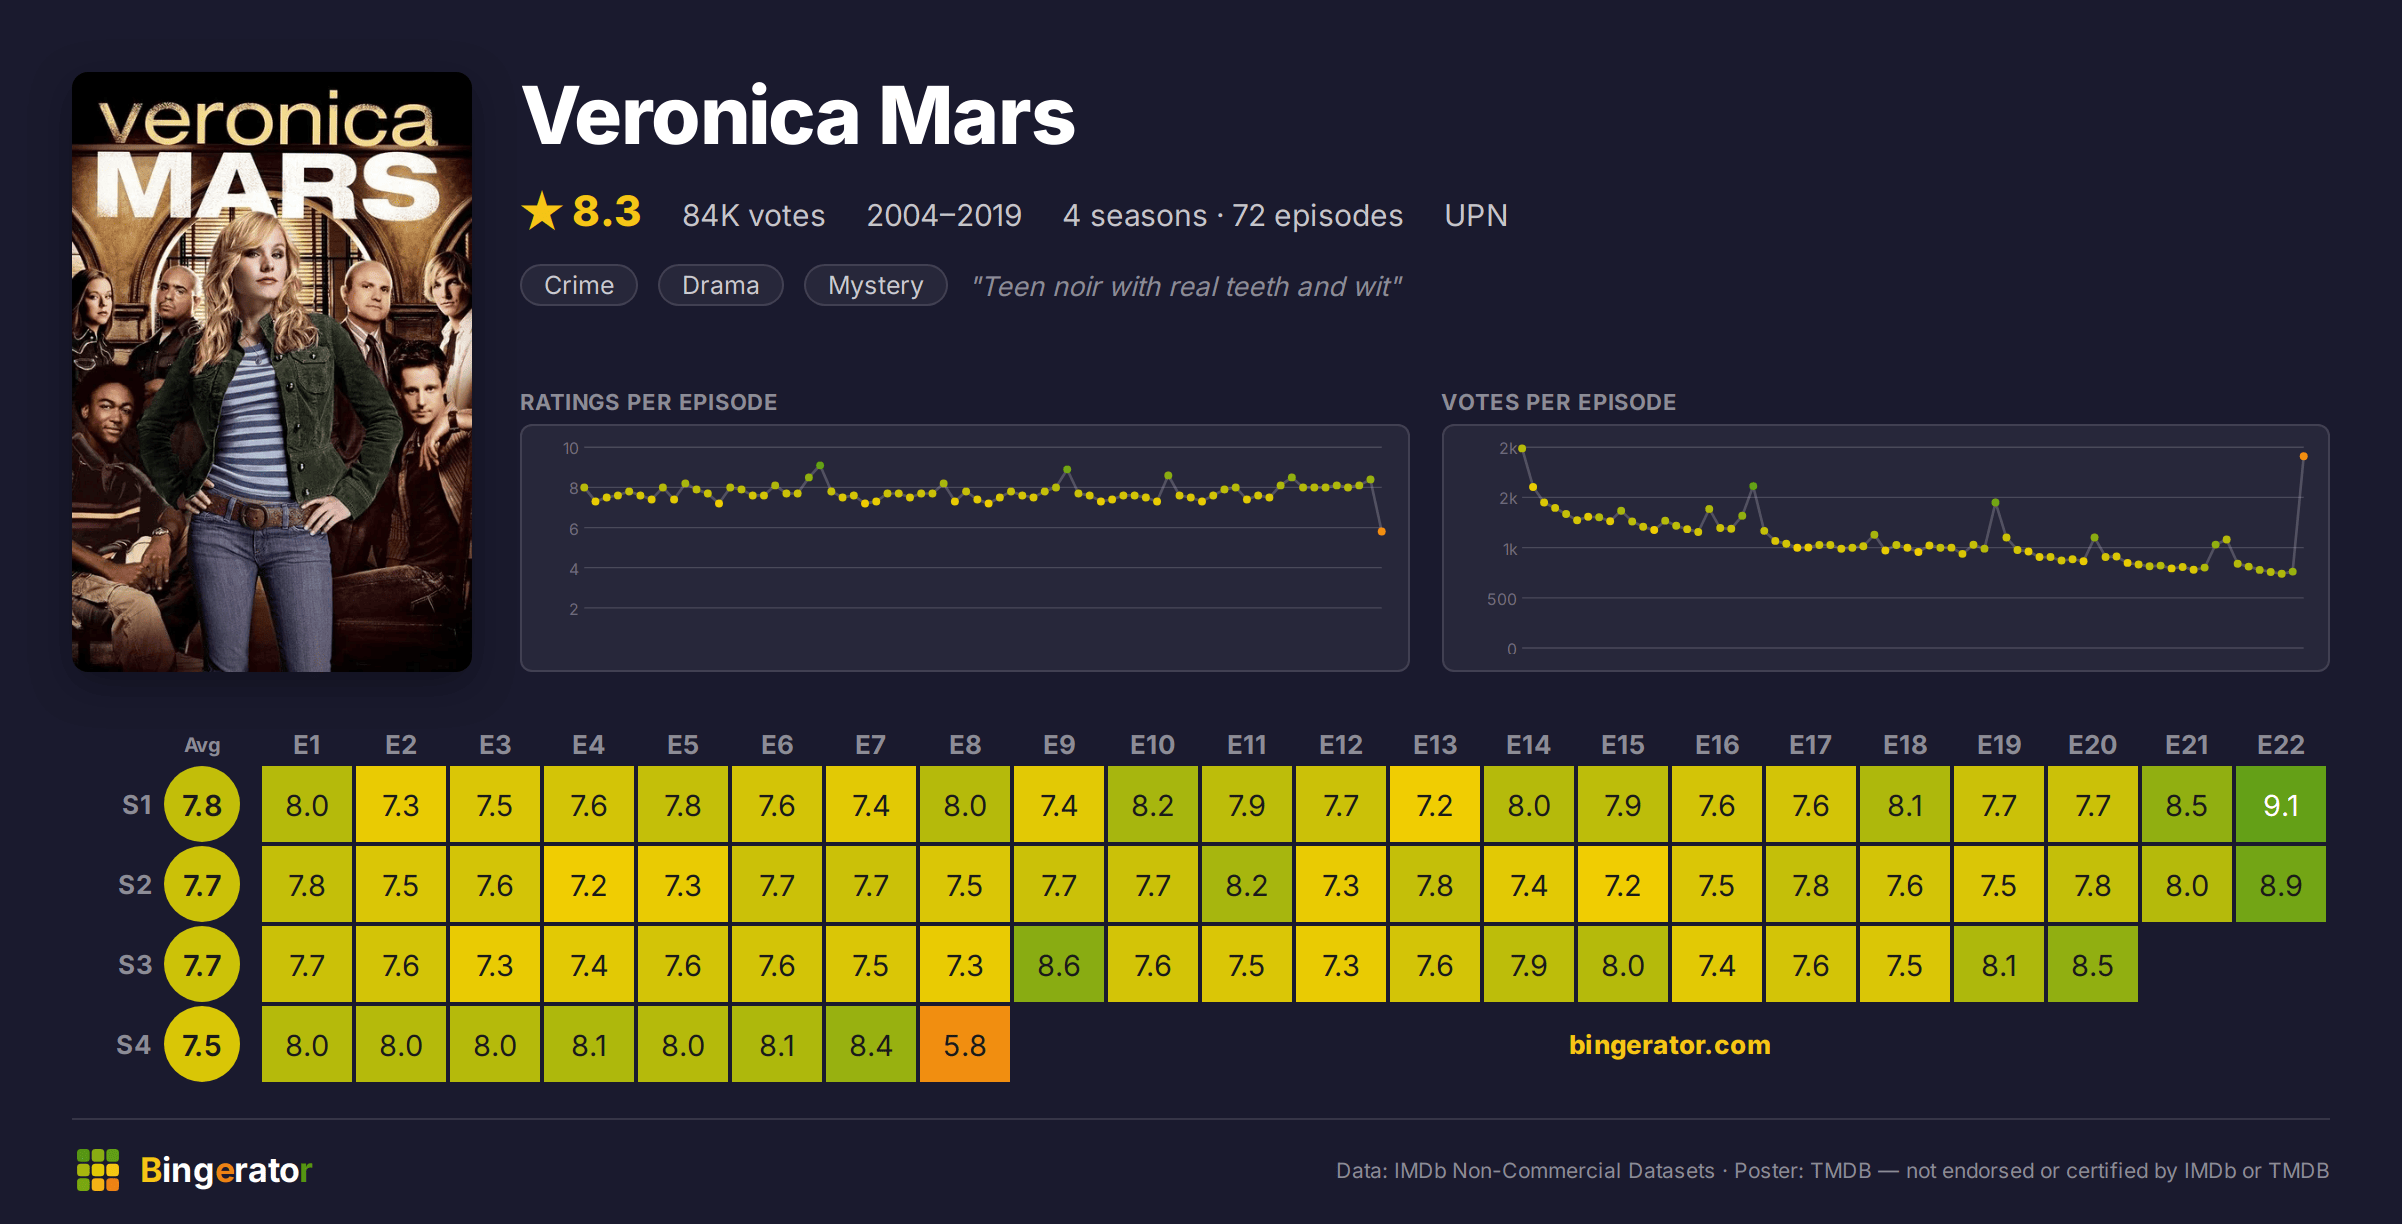
Task: Select the Mystery genre tag
Action: (875, 285)
